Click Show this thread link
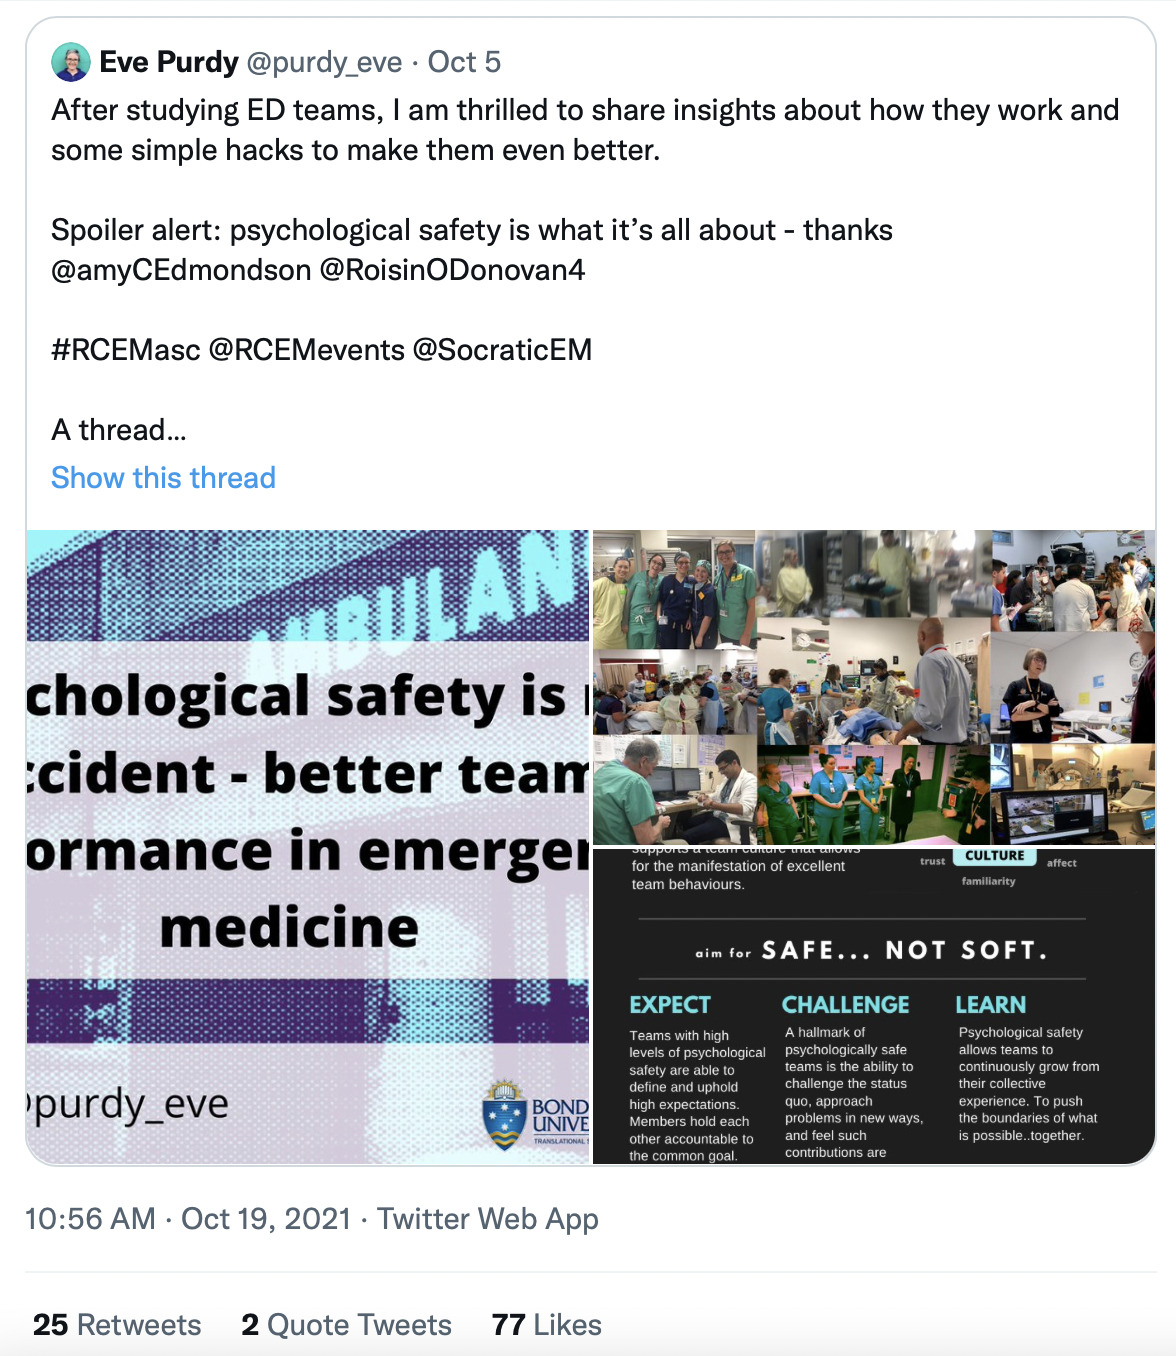 tap(163, 478)
